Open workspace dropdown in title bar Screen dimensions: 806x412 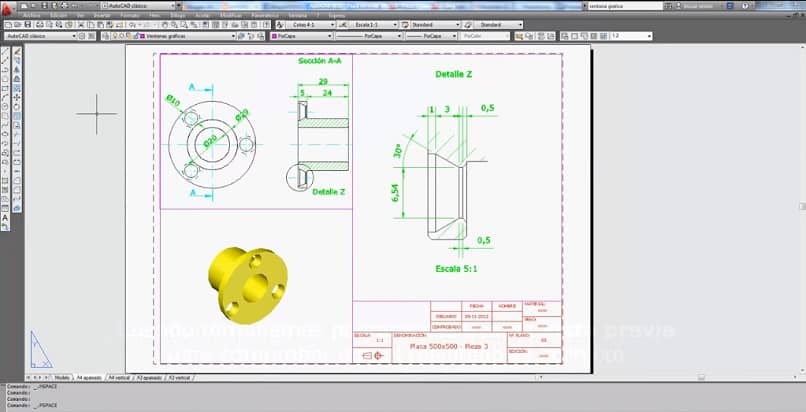138,6
